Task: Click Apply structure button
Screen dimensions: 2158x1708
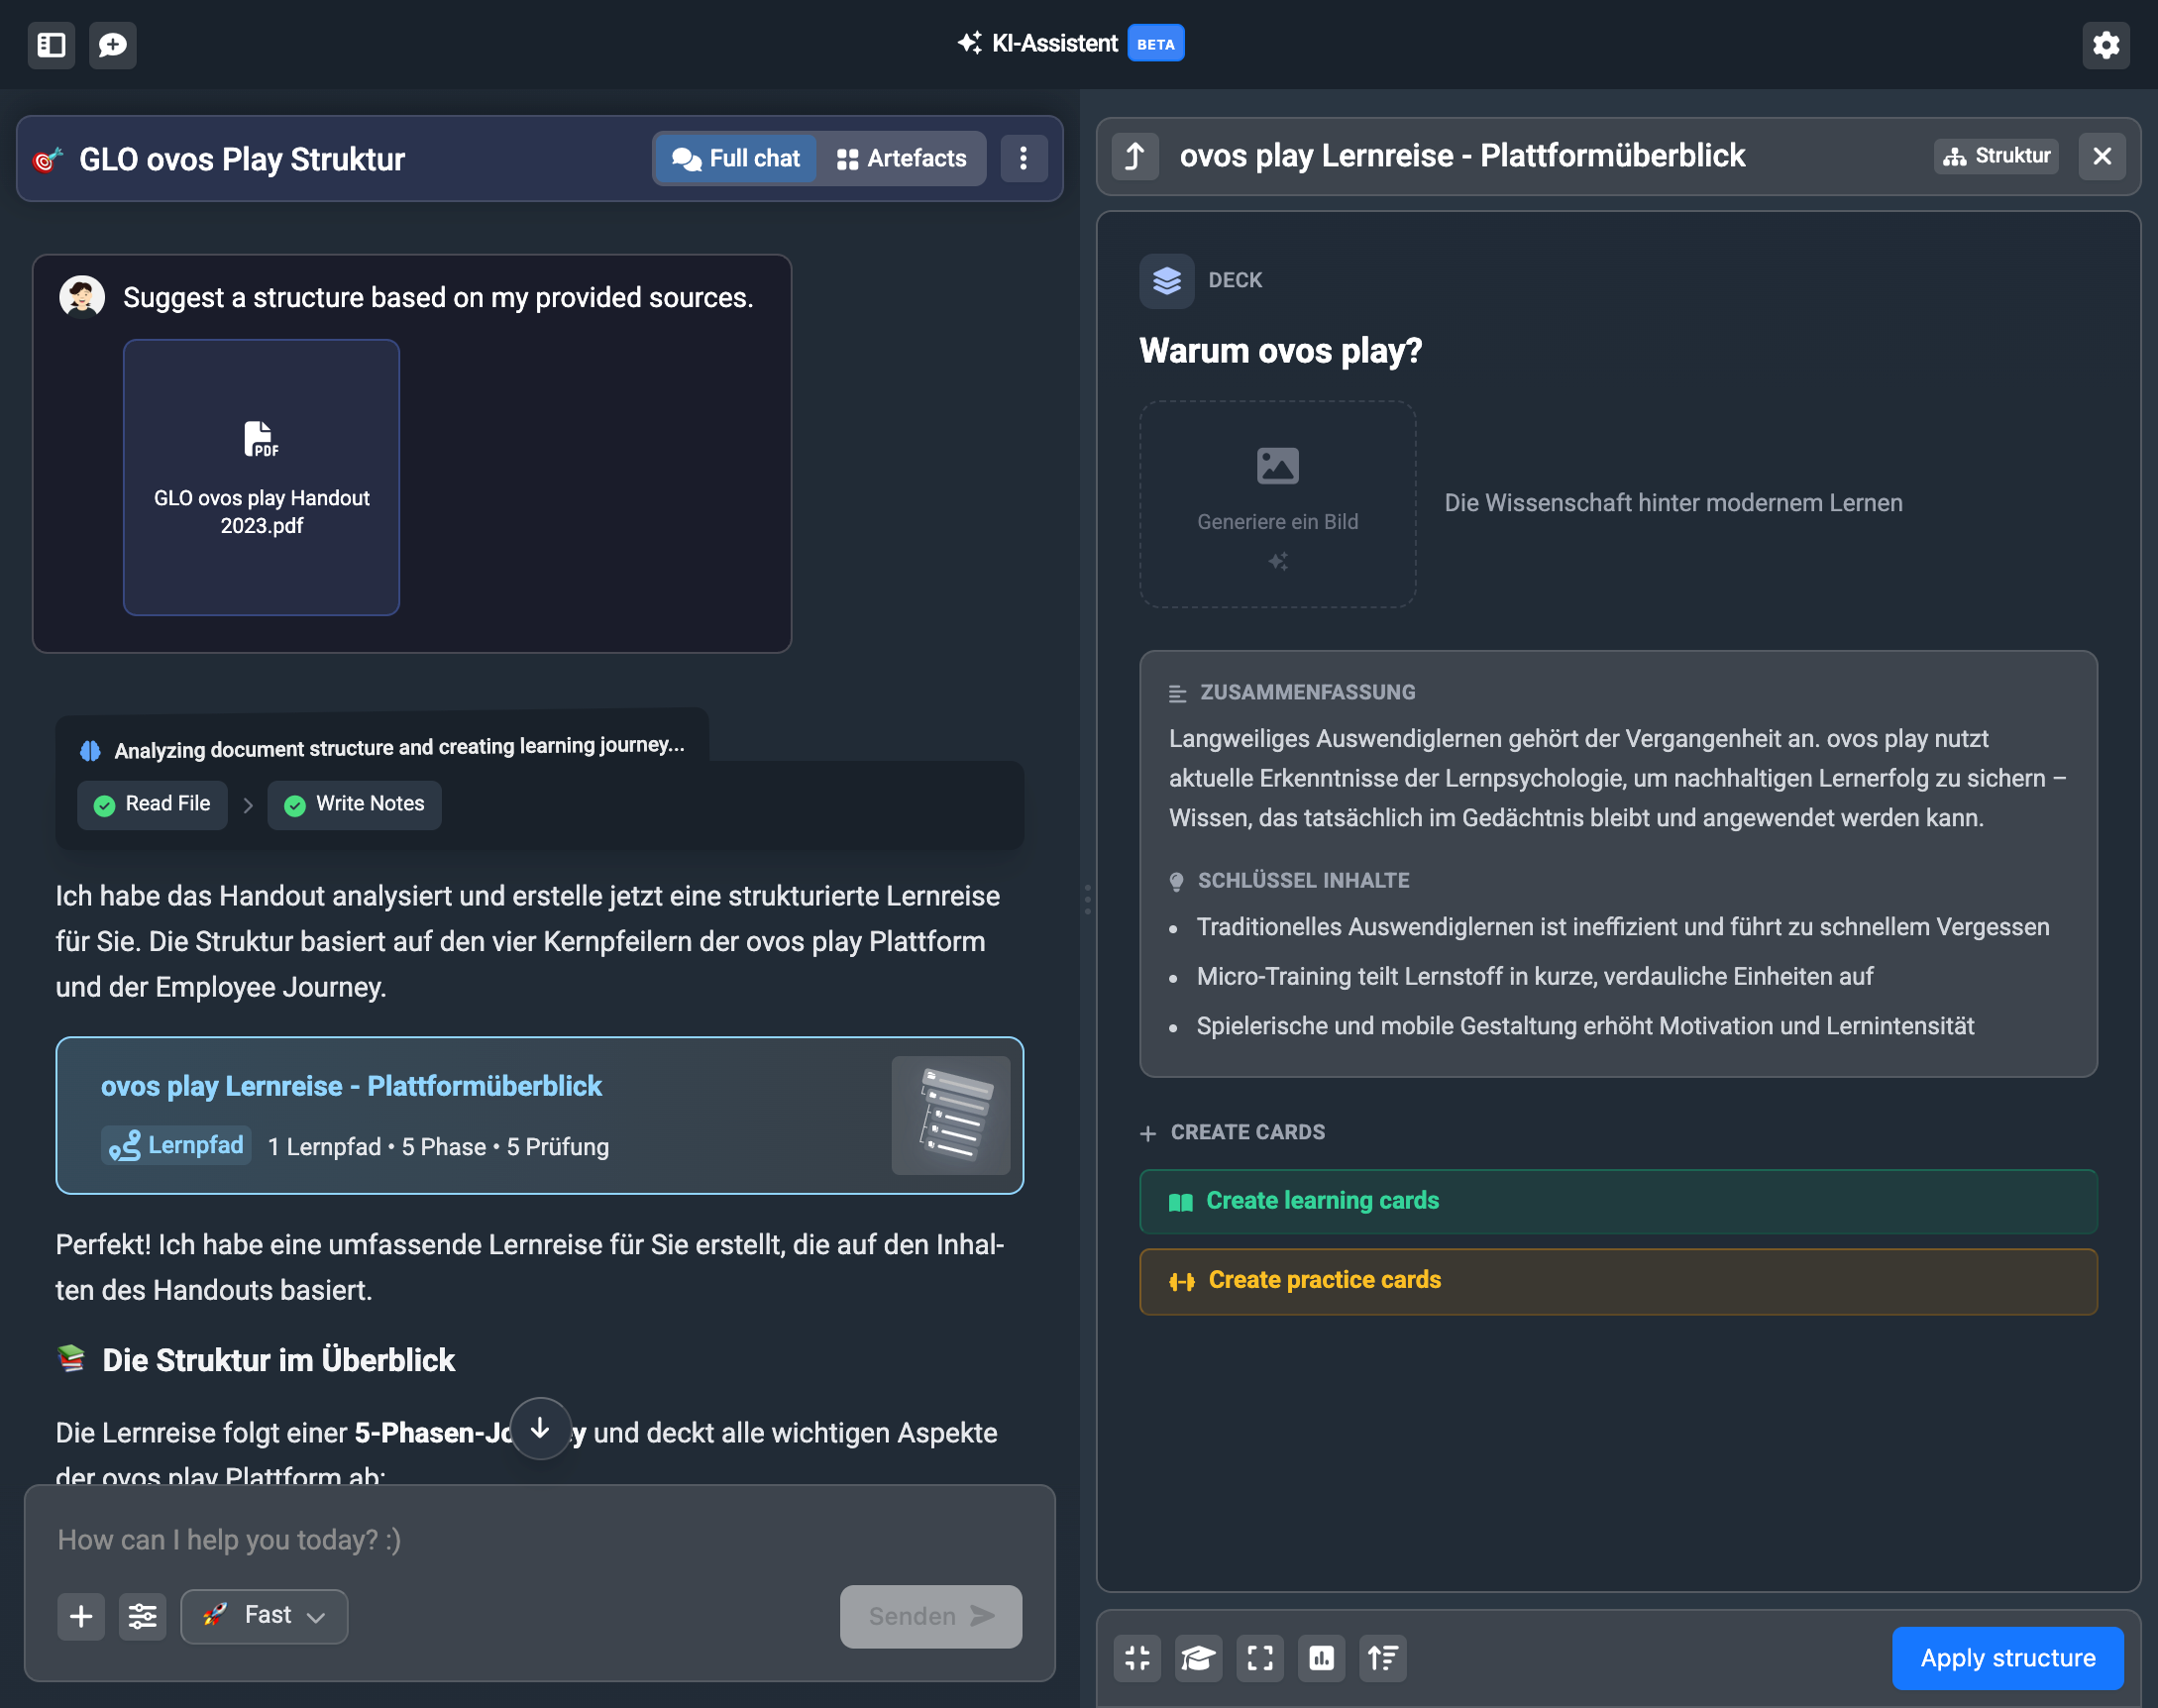Action: (2007, 1658)
